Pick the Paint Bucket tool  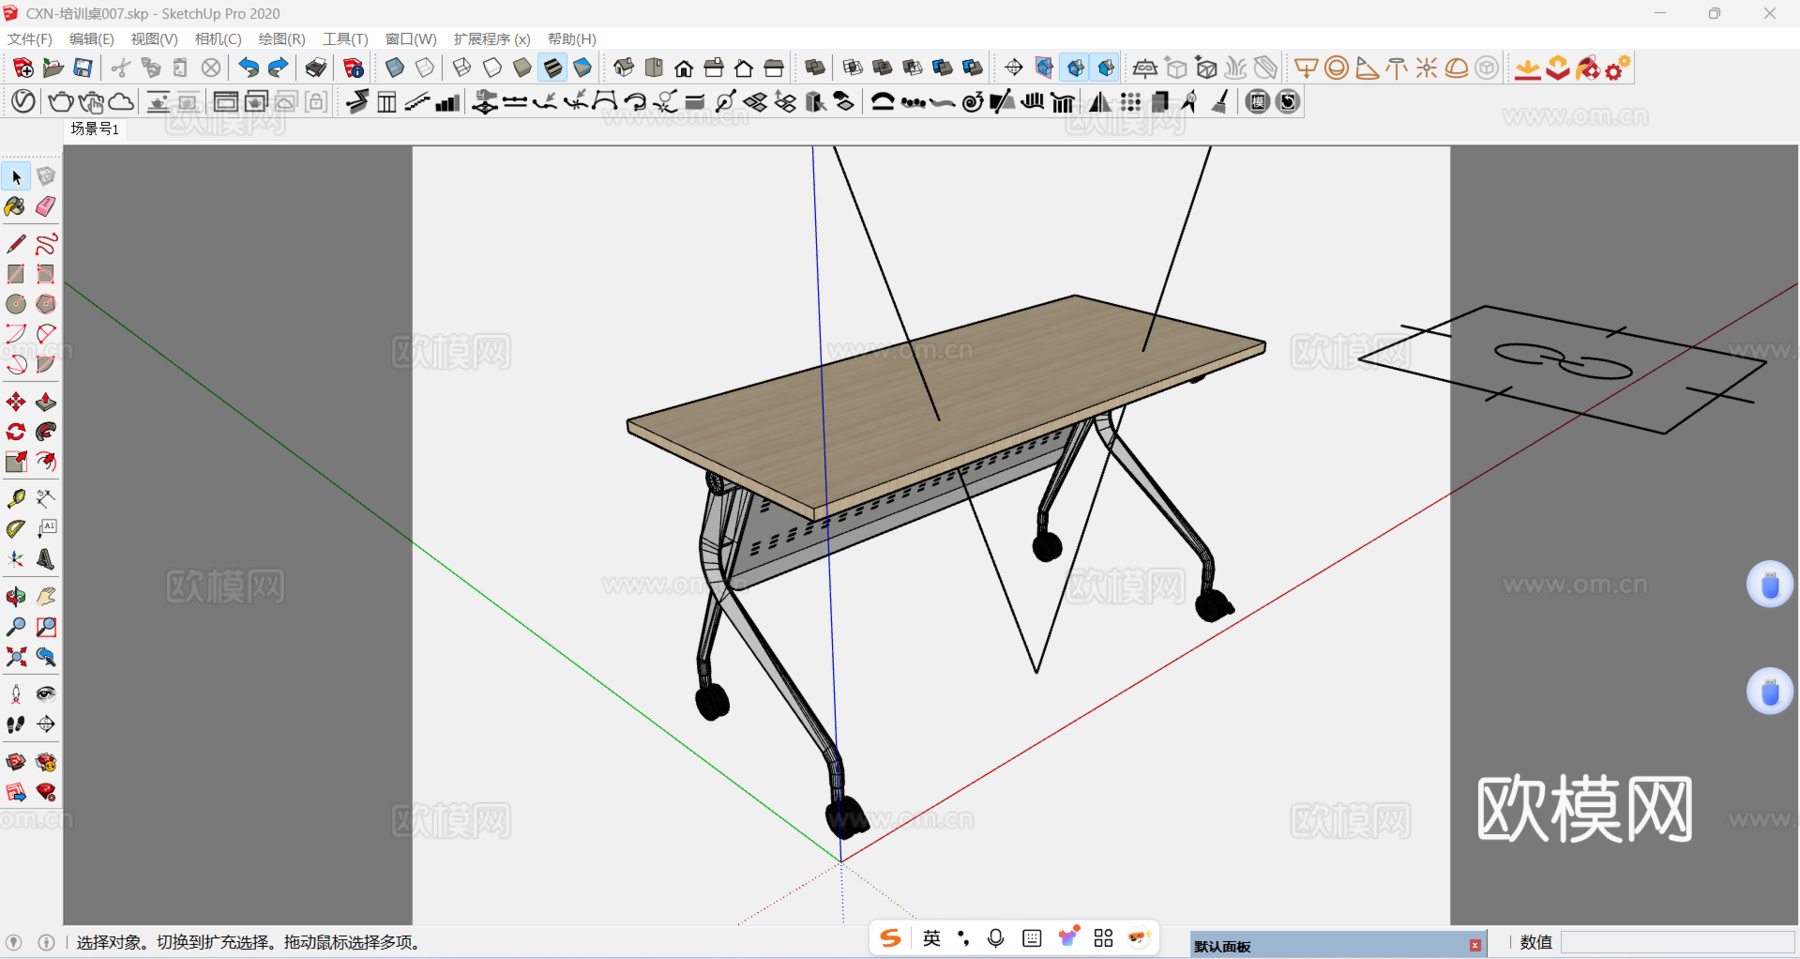(16, 207)
